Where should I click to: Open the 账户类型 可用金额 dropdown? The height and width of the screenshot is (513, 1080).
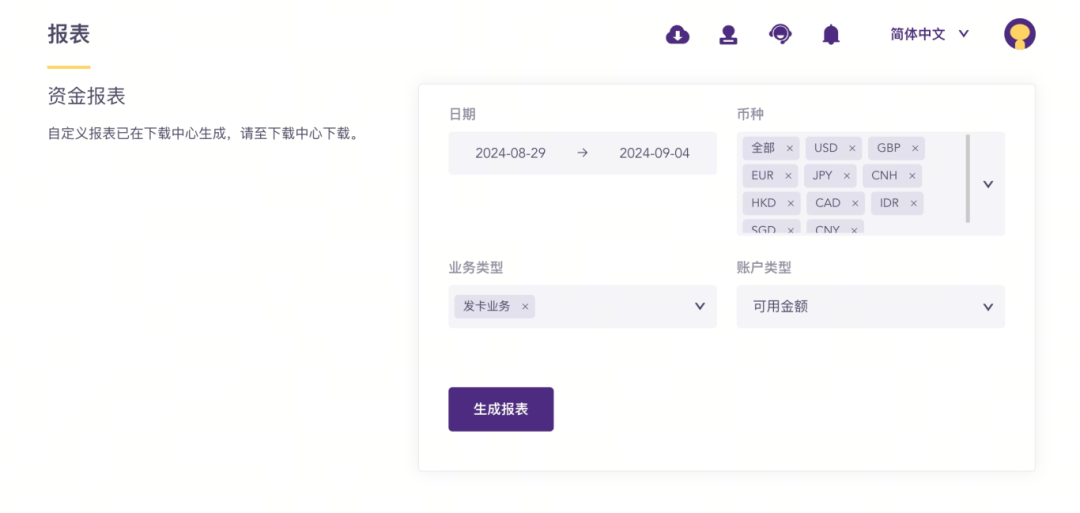pos(871,306)
